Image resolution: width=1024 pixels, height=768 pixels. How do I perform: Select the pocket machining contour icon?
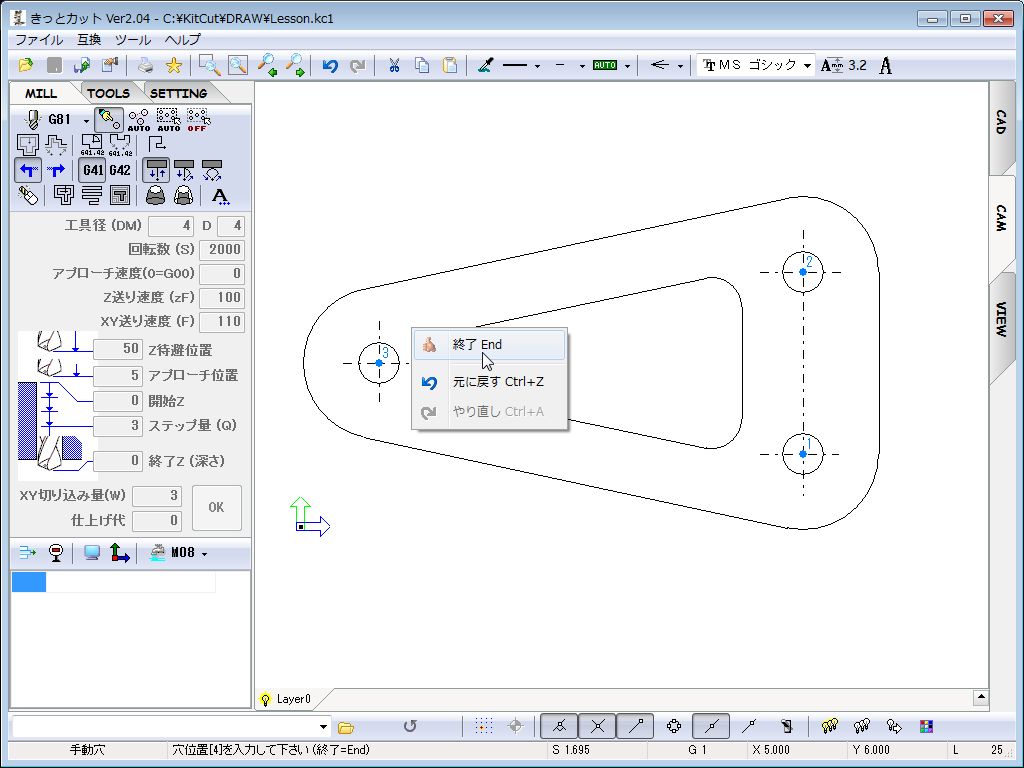coord(27,144)
